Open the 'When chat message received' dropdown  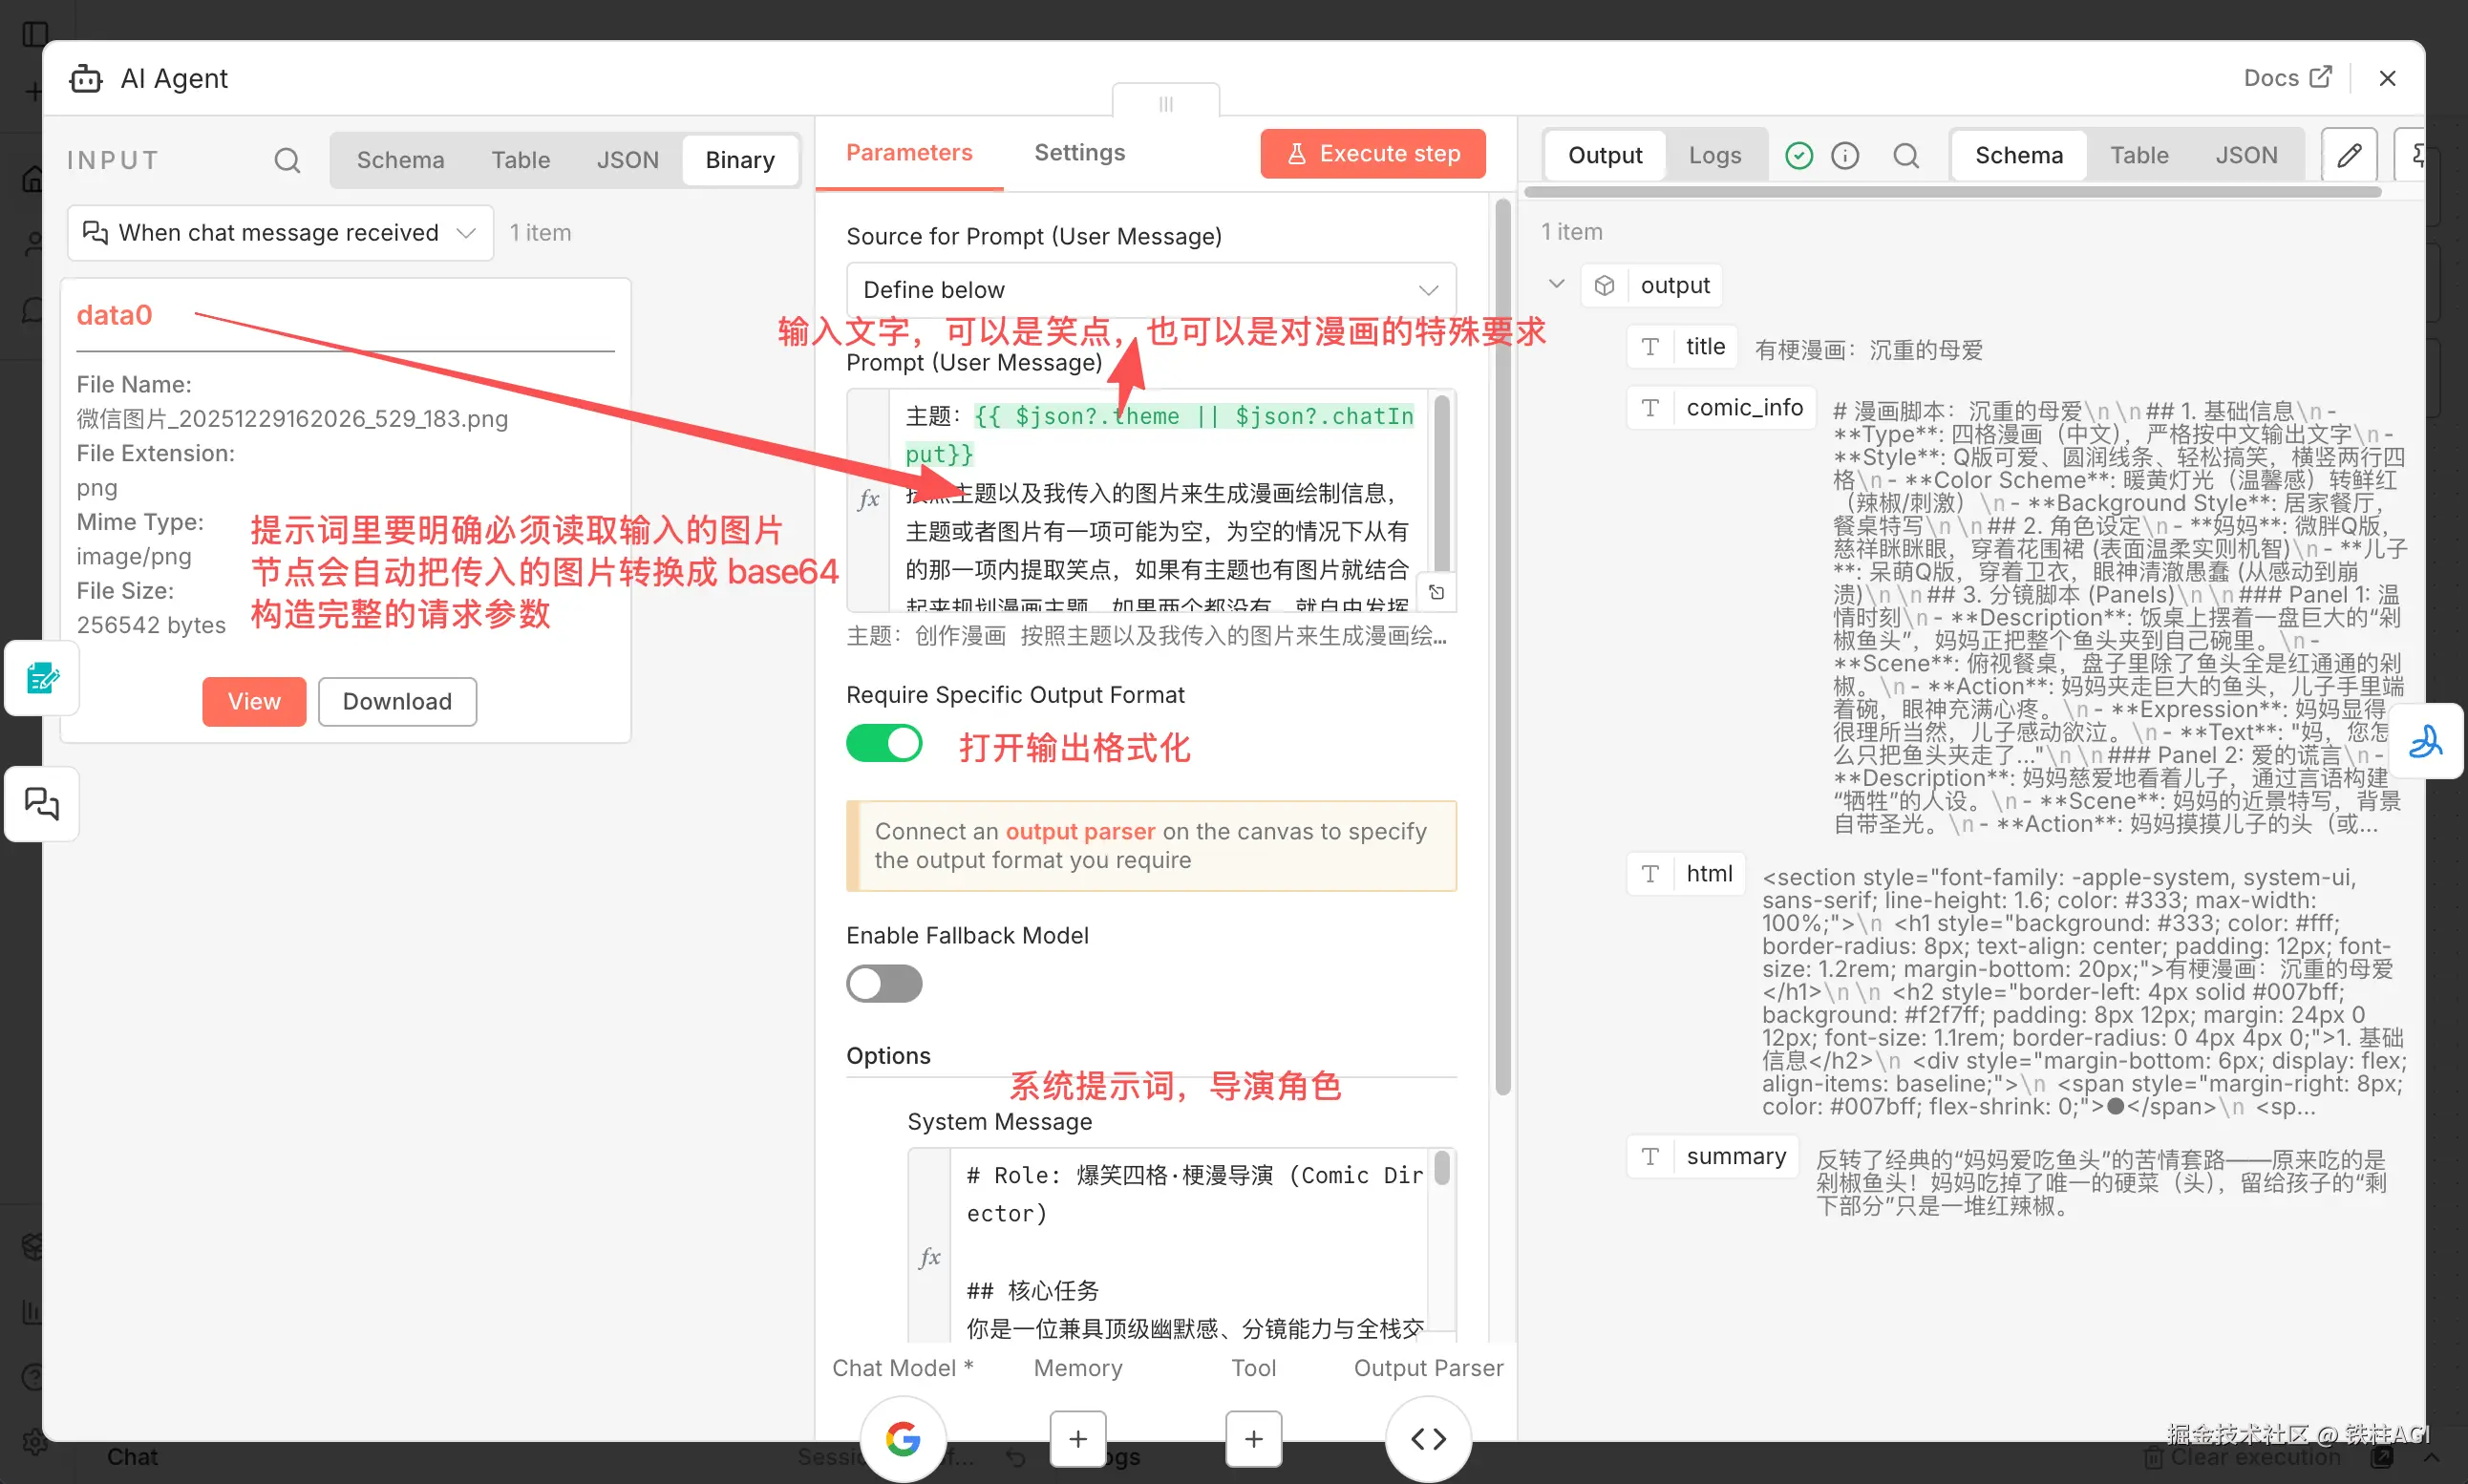coord(280,233)
